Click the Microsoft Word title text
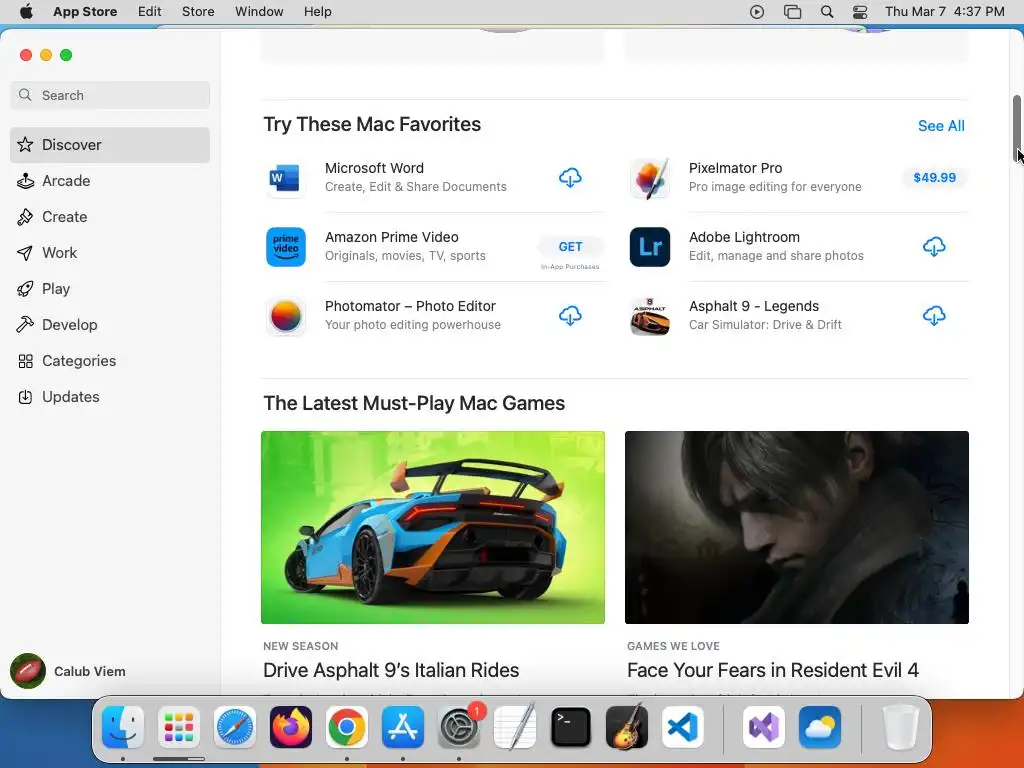This screenshot has height=768, width=1024. pos(374,168)
